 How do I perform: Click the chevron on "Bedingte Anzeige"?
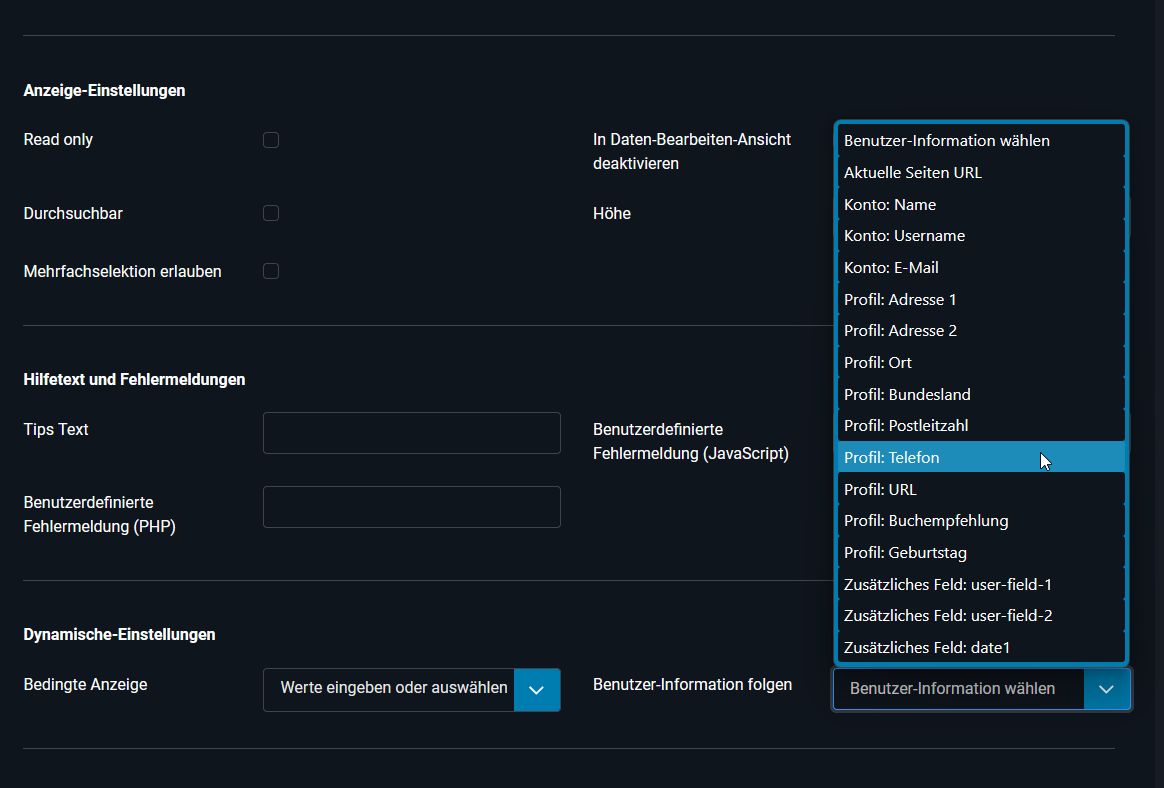click(x=536, y=689)
